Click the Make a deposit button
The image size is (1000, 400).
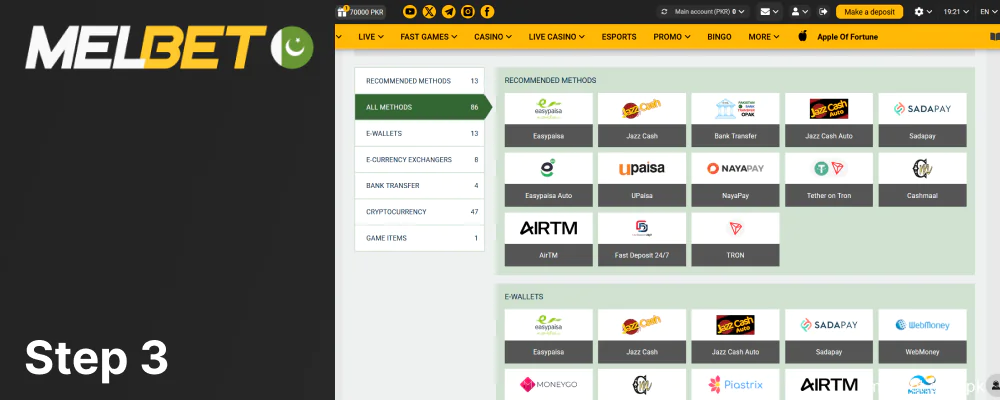(869, 11)
